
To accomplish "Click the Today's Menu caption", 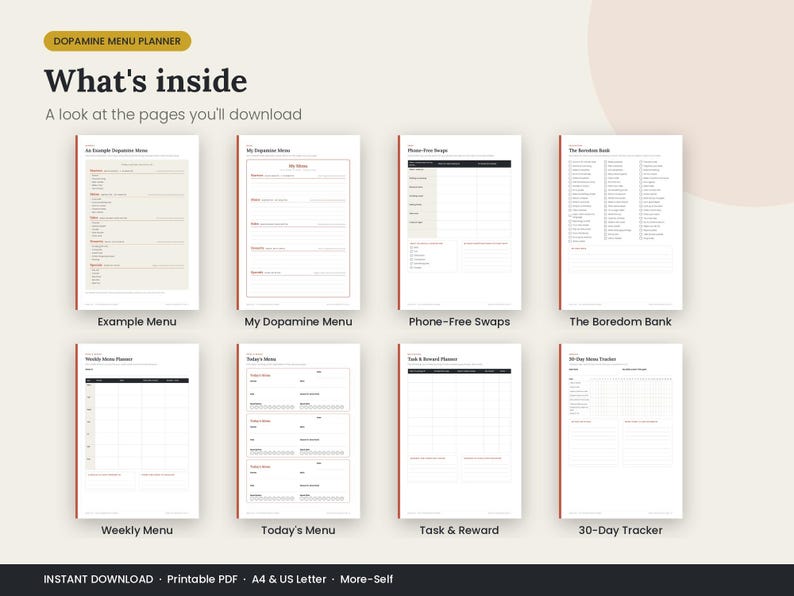I will (x=298, y=531).
